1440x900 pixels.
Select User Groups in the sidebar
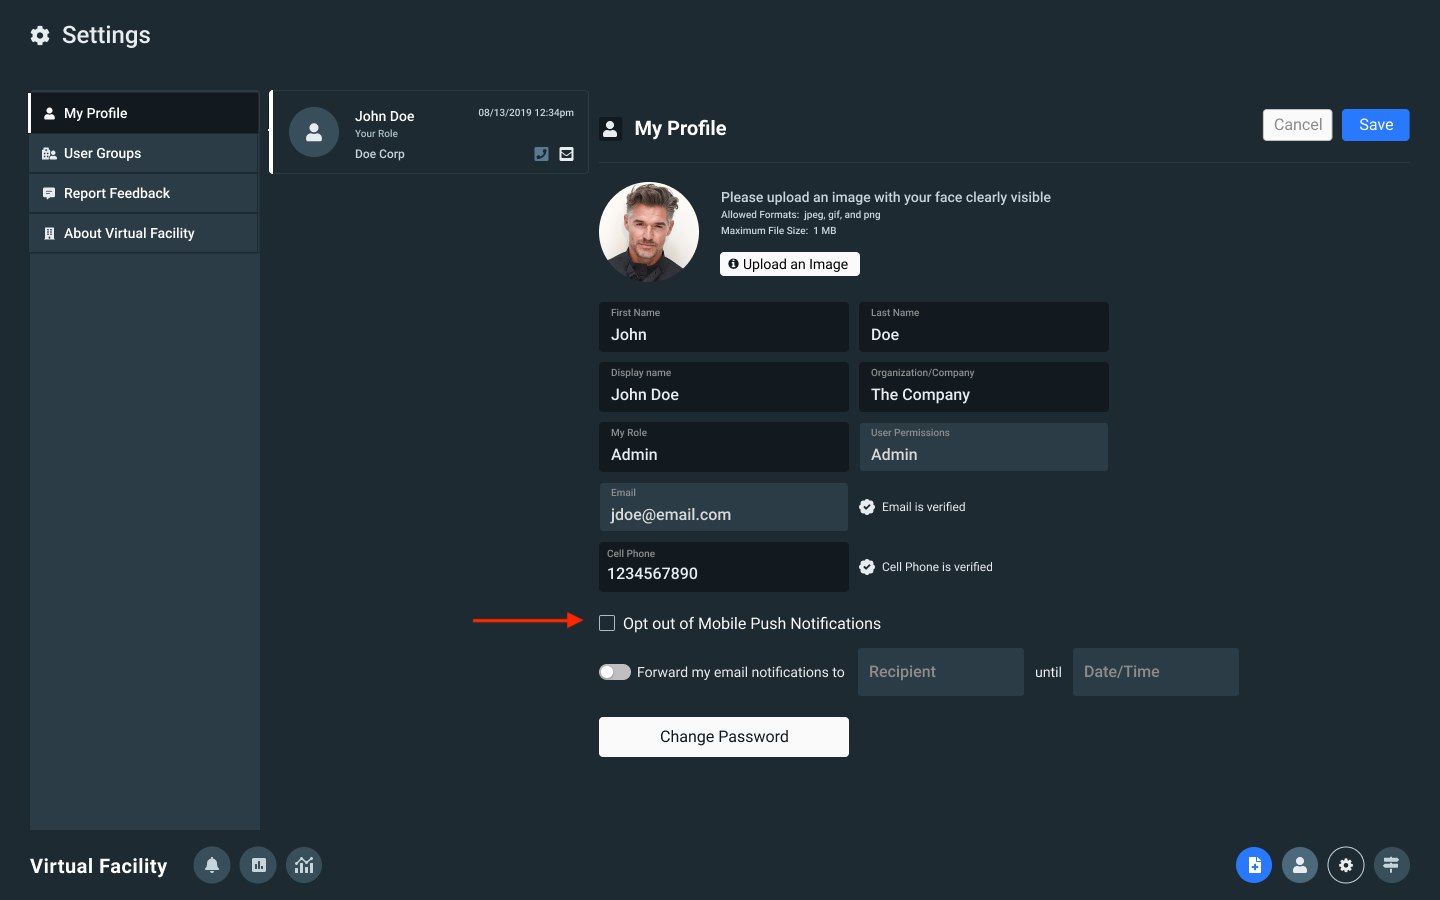tap(144, 153)
